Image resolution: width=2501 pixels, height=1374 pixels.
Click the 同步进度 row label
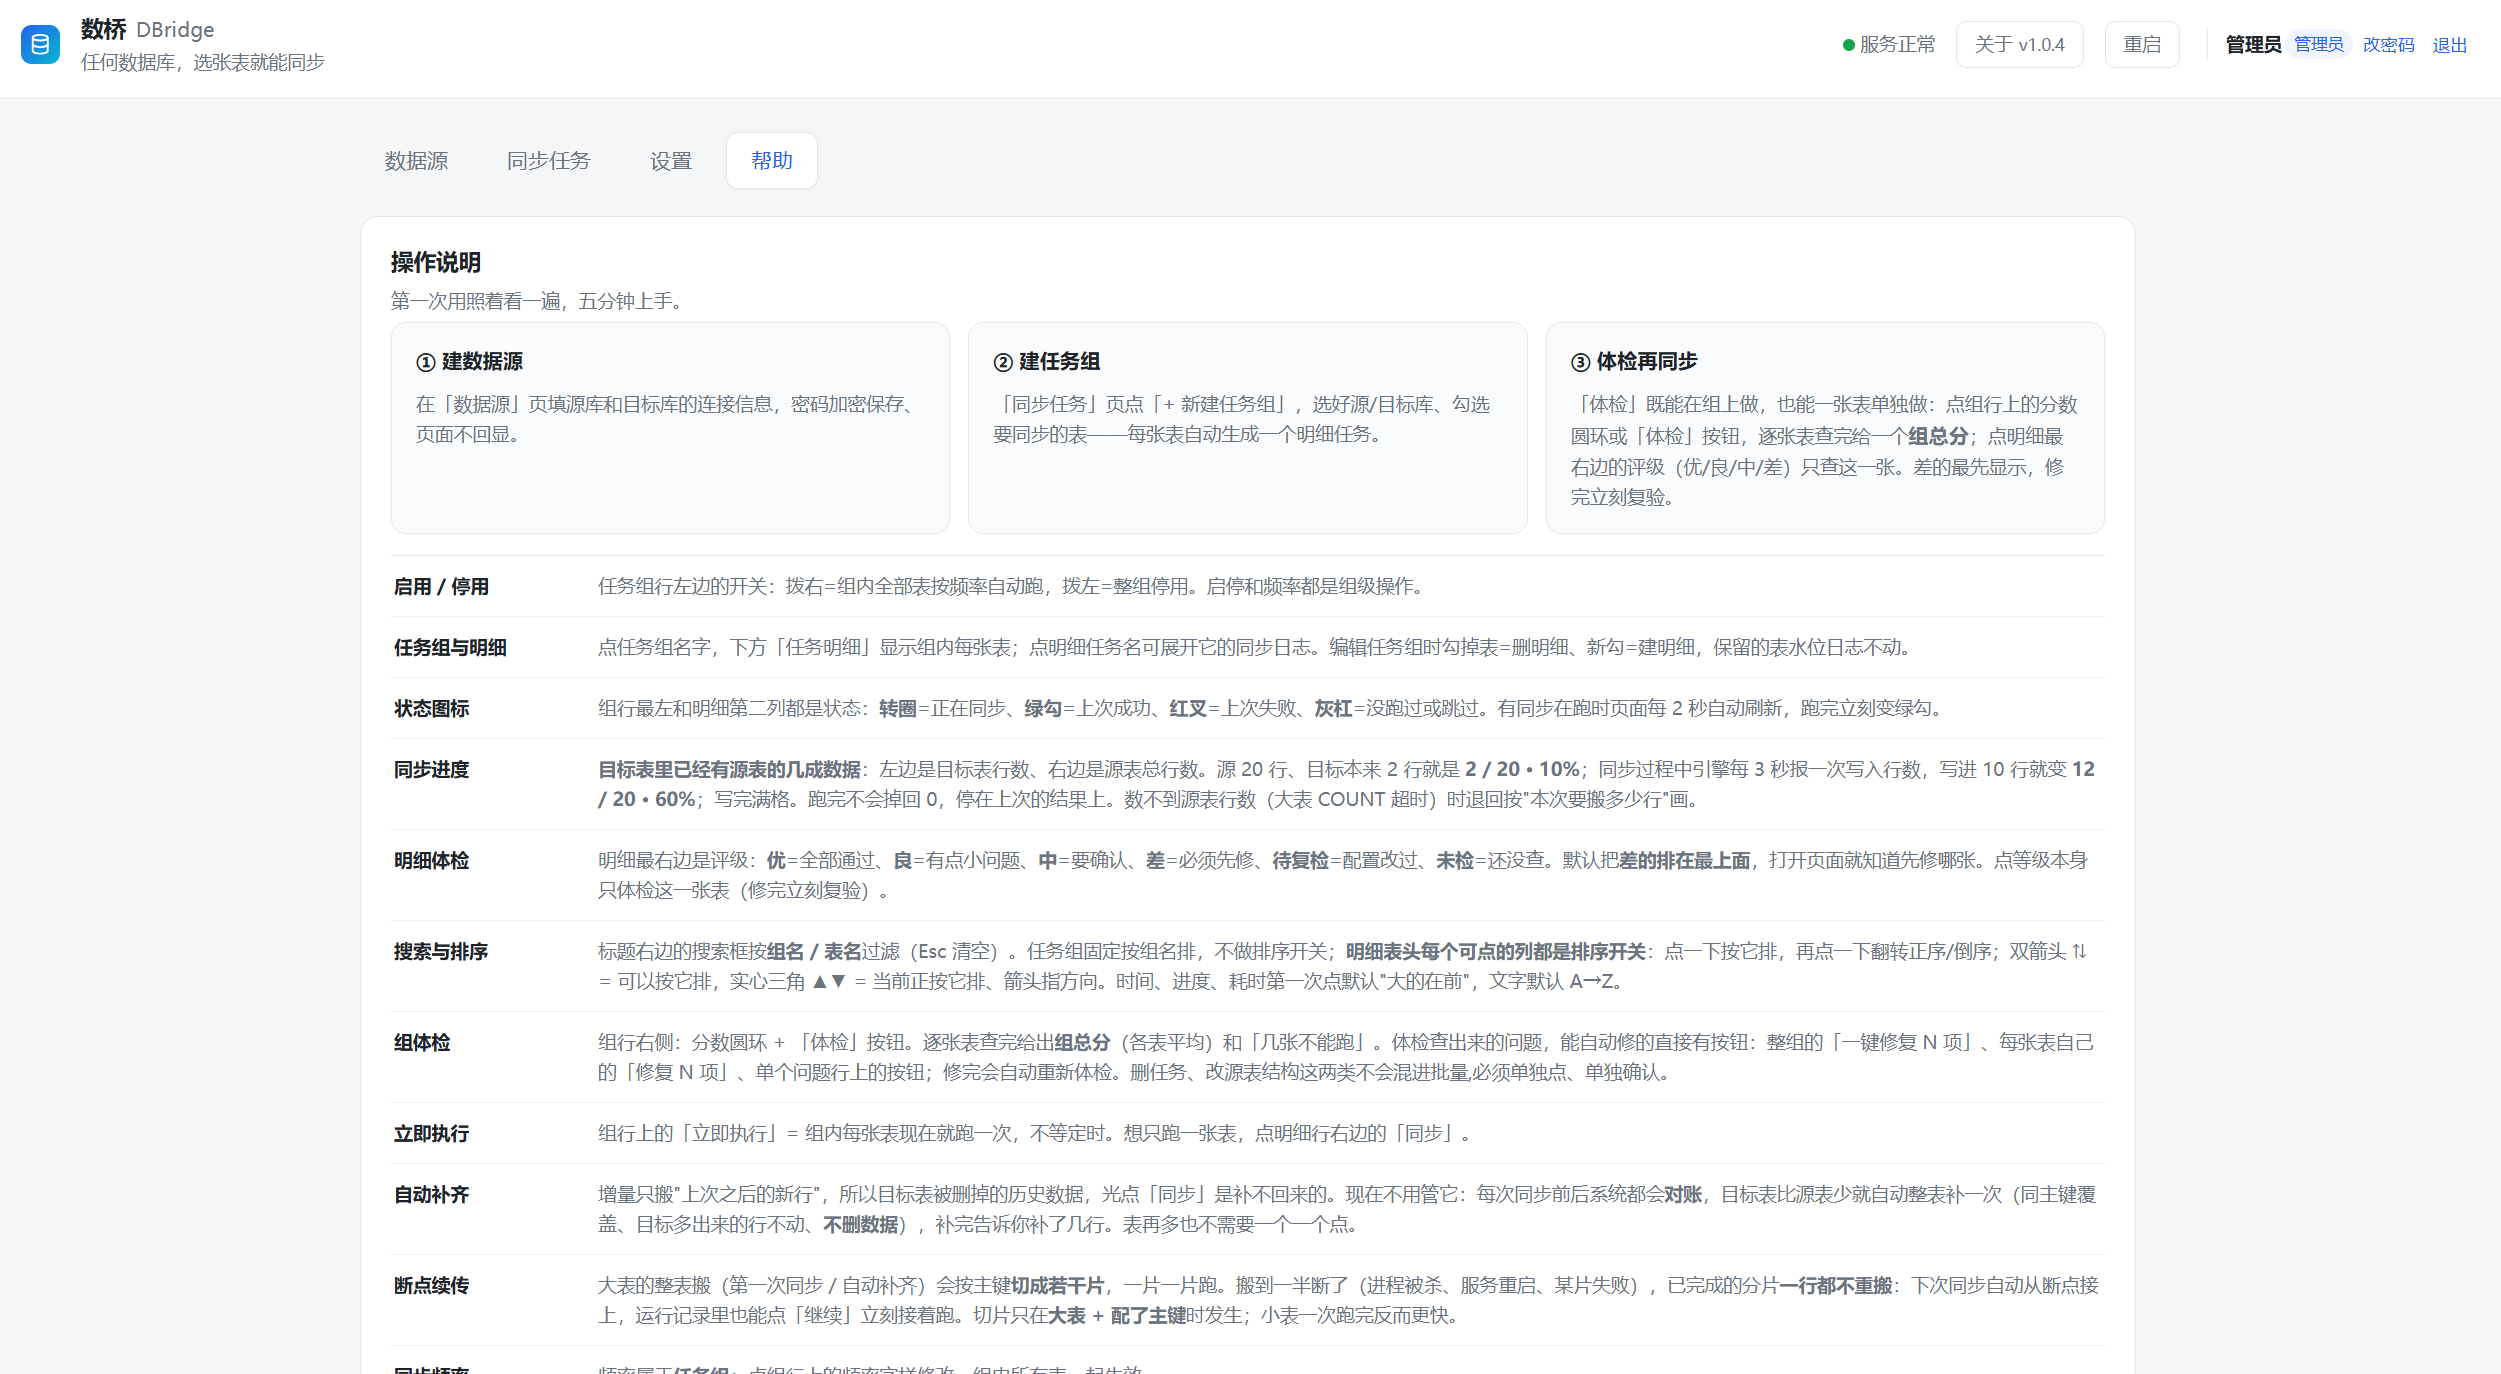(432, 770)
